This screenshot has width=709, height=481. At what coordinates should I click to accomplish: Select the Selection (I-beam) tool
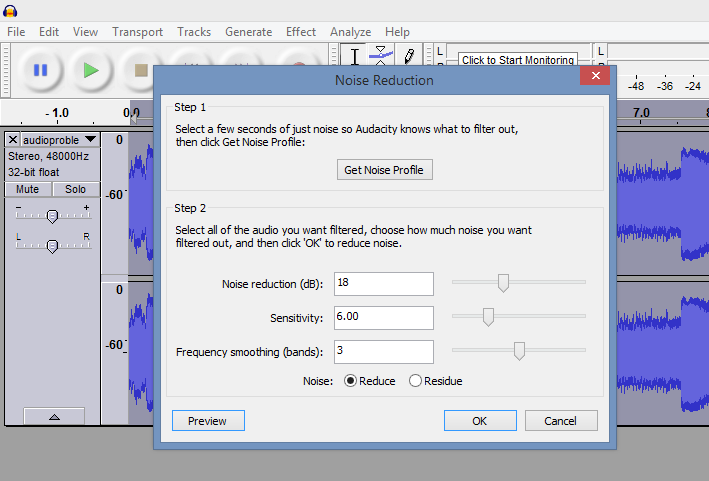point(355,56)
